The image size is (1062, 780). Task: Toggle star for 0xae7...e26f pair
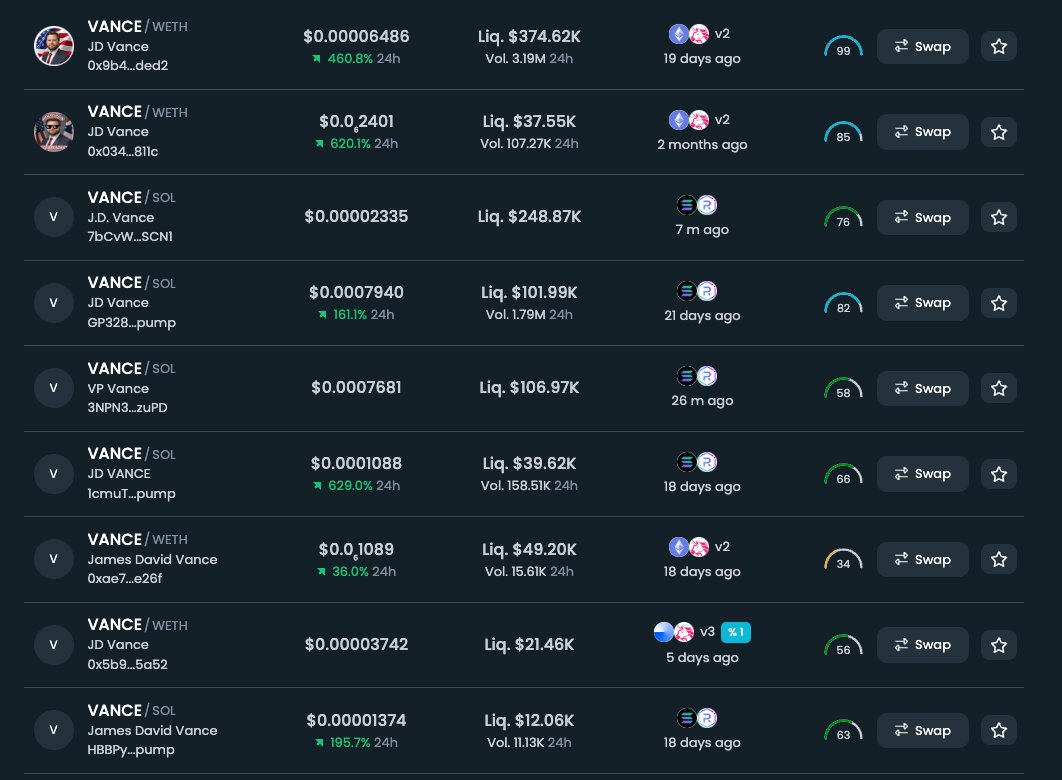[998, 559]
